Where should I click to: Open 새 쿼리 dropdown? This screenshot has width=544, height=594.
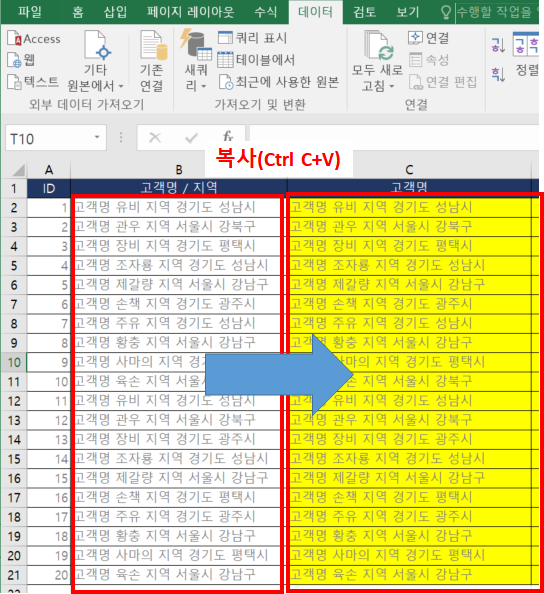195,61
